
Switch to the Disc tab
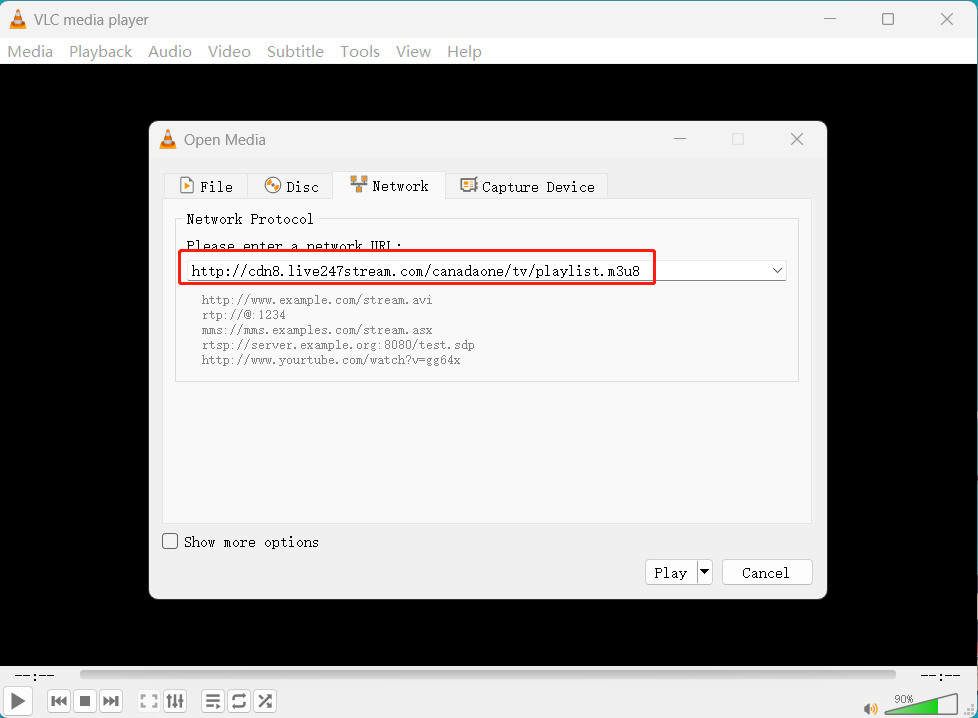click(x=291, y=187)
